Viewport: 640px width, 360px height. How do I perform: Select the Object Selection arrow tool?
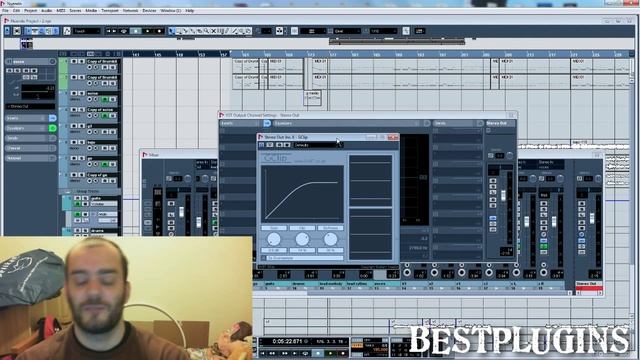point(171,31)
